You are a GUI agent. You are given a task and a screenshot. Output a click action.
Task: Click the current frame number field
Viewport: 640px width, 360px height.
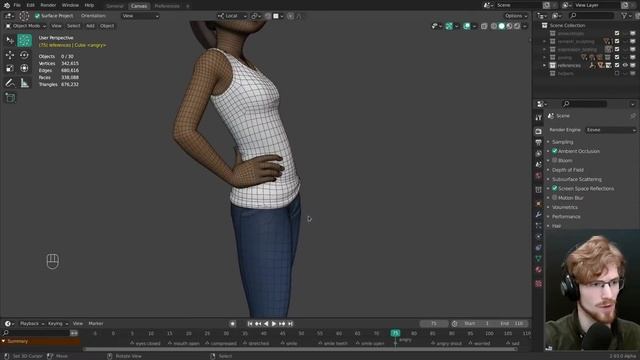point(433,324)
